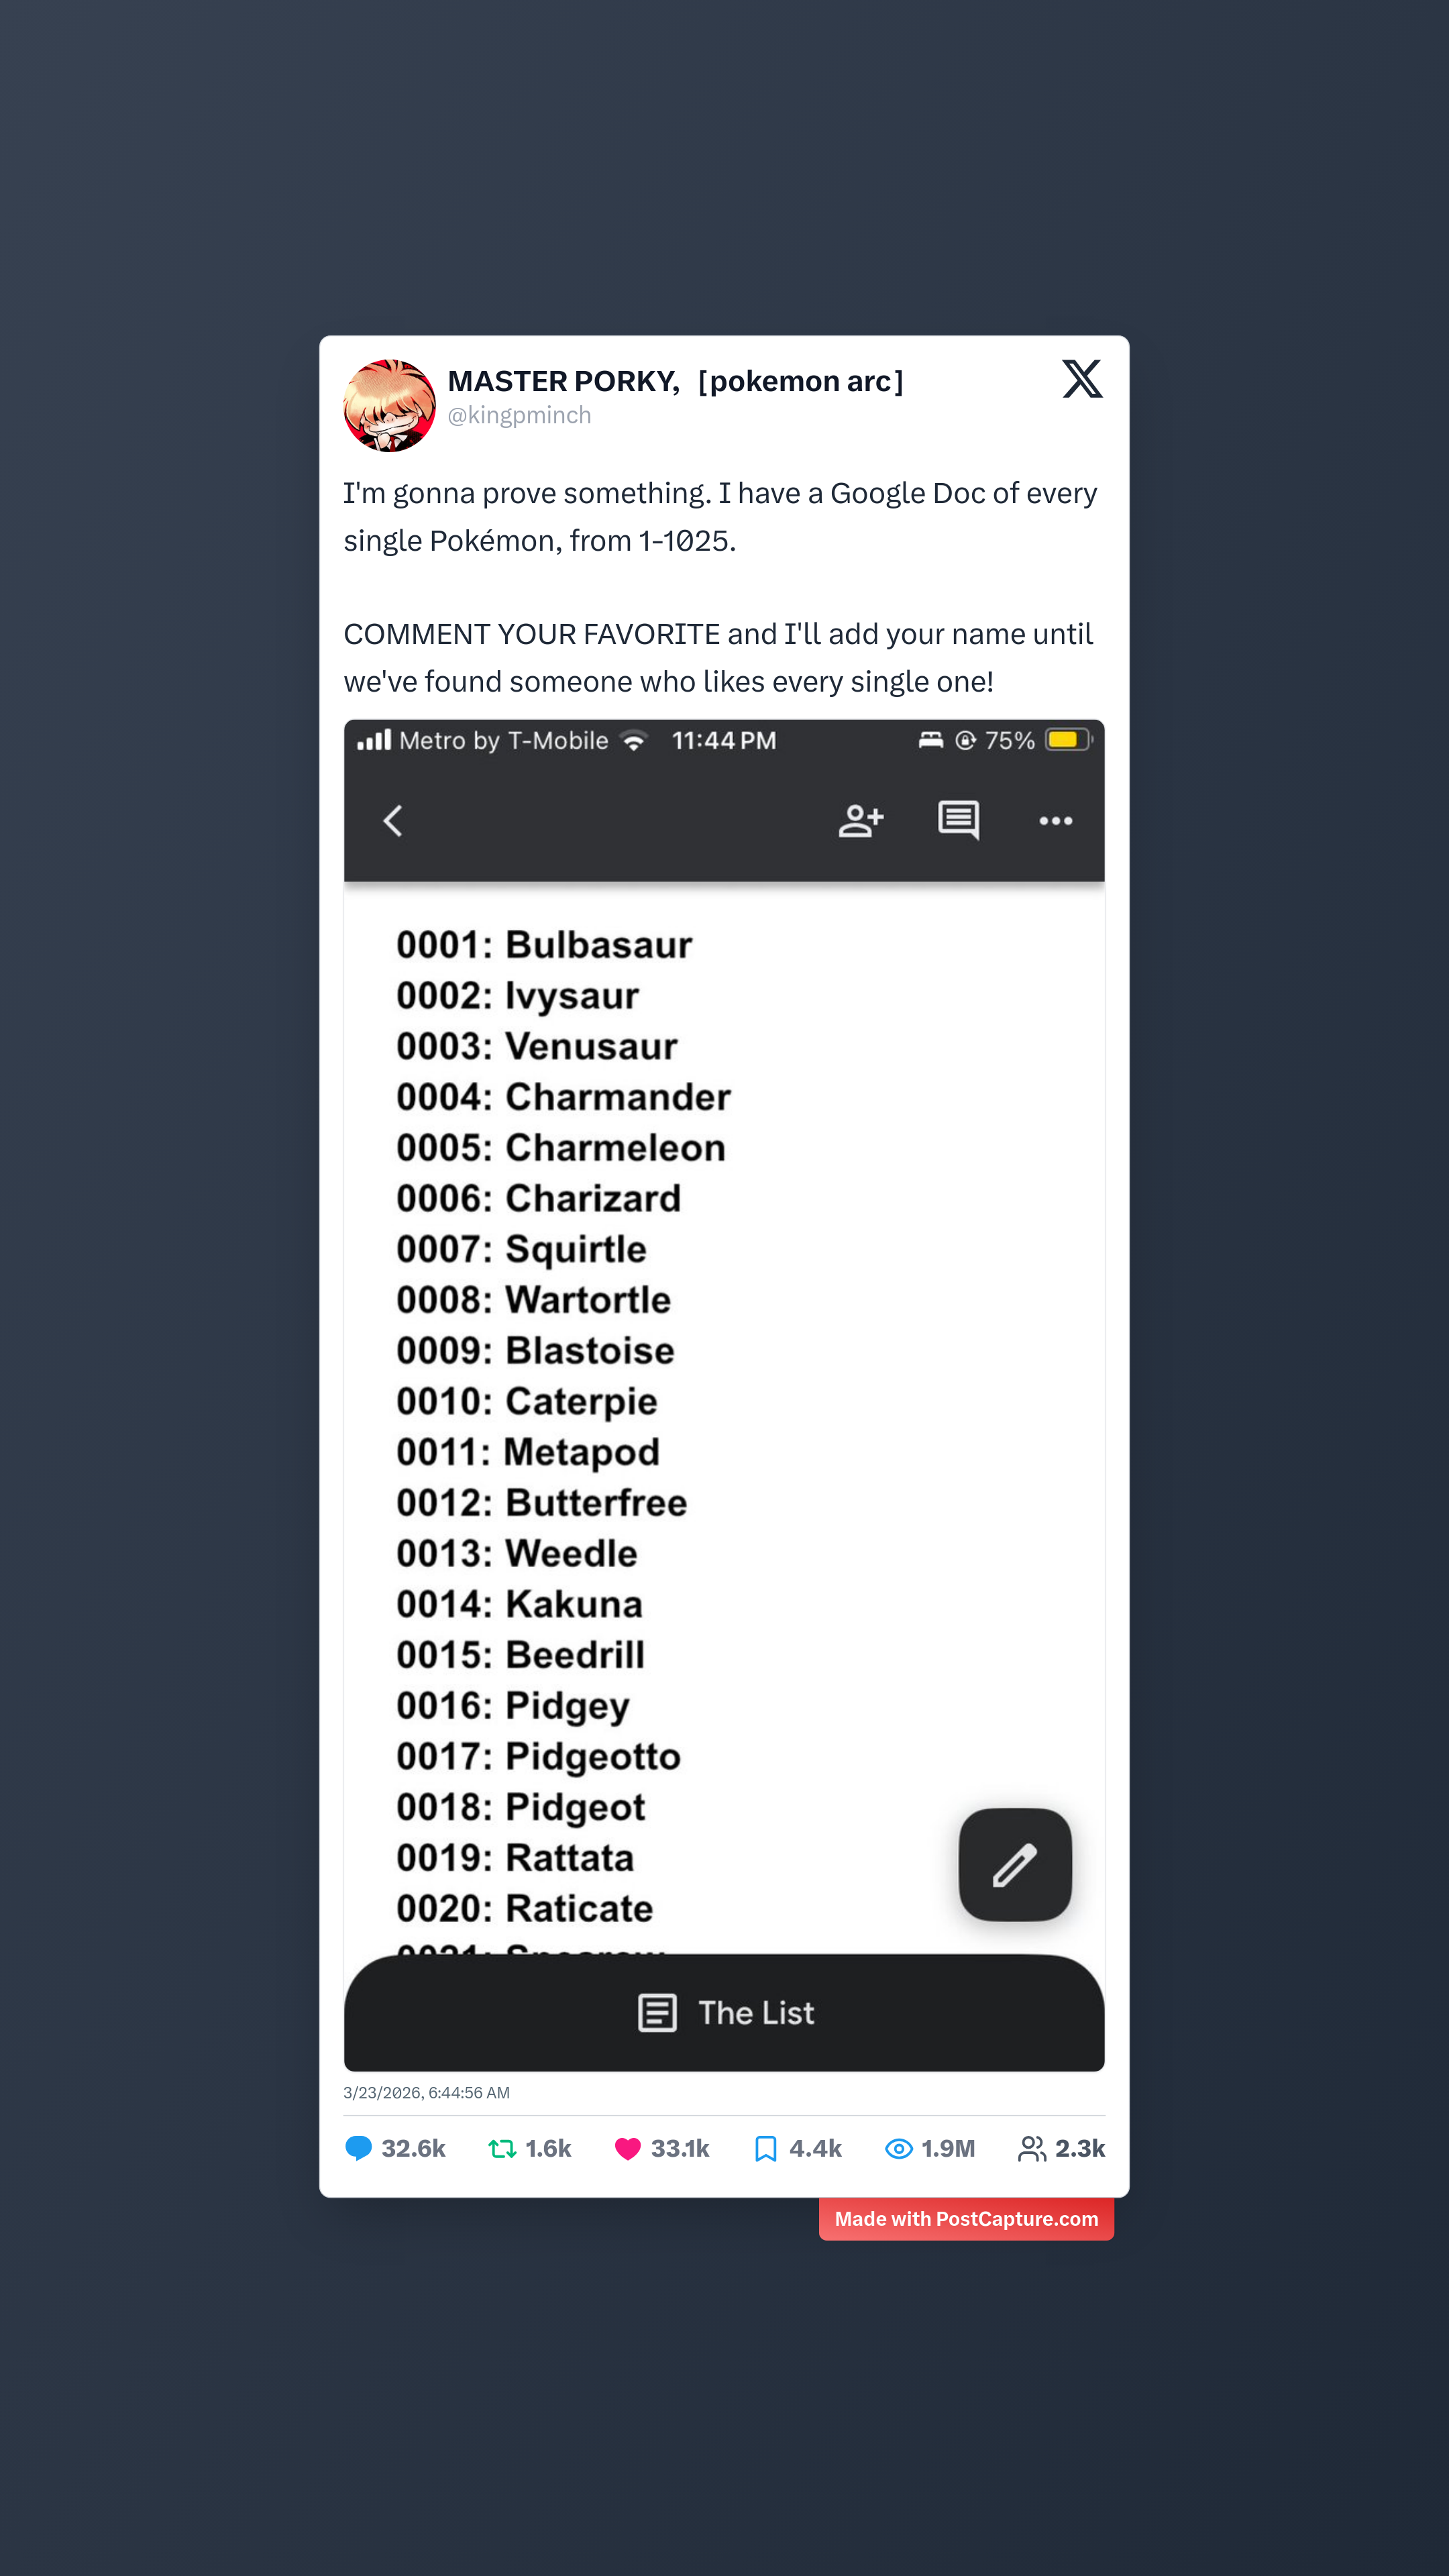
Task: Open the comments icon in the doc toolbar
Action: [958, 820]
